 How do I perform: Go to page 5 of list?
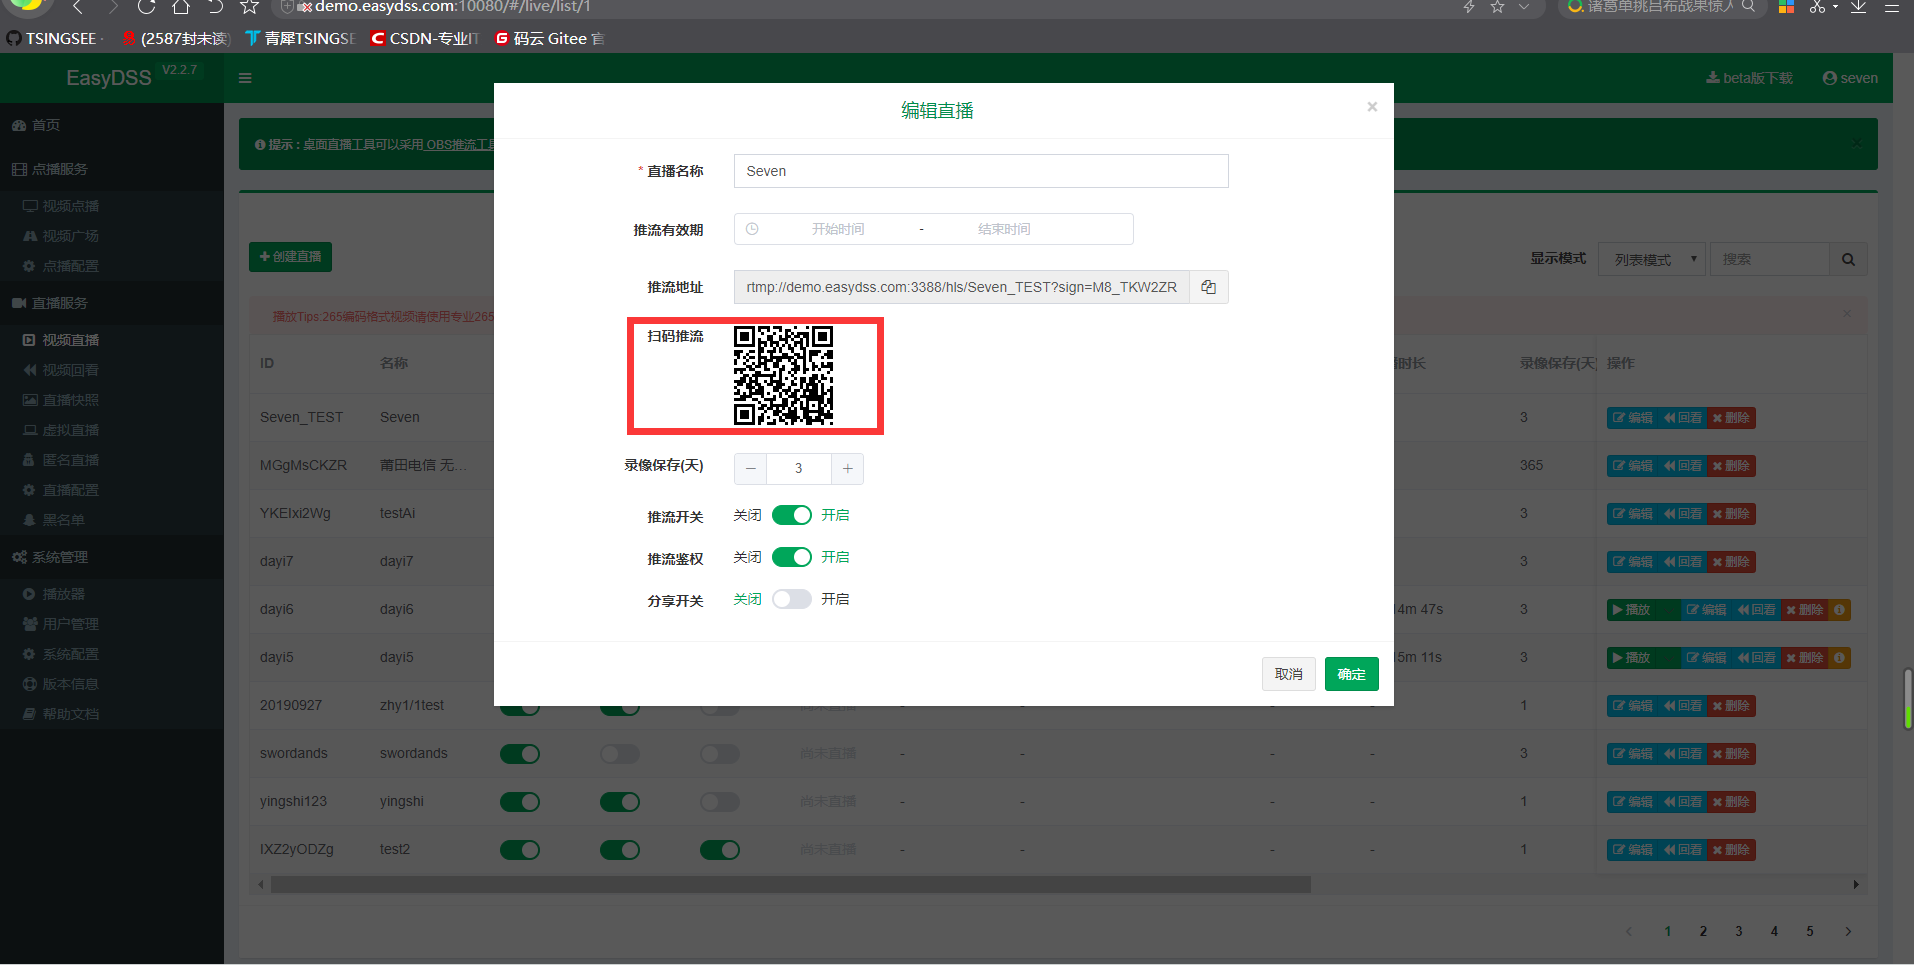1810,931
